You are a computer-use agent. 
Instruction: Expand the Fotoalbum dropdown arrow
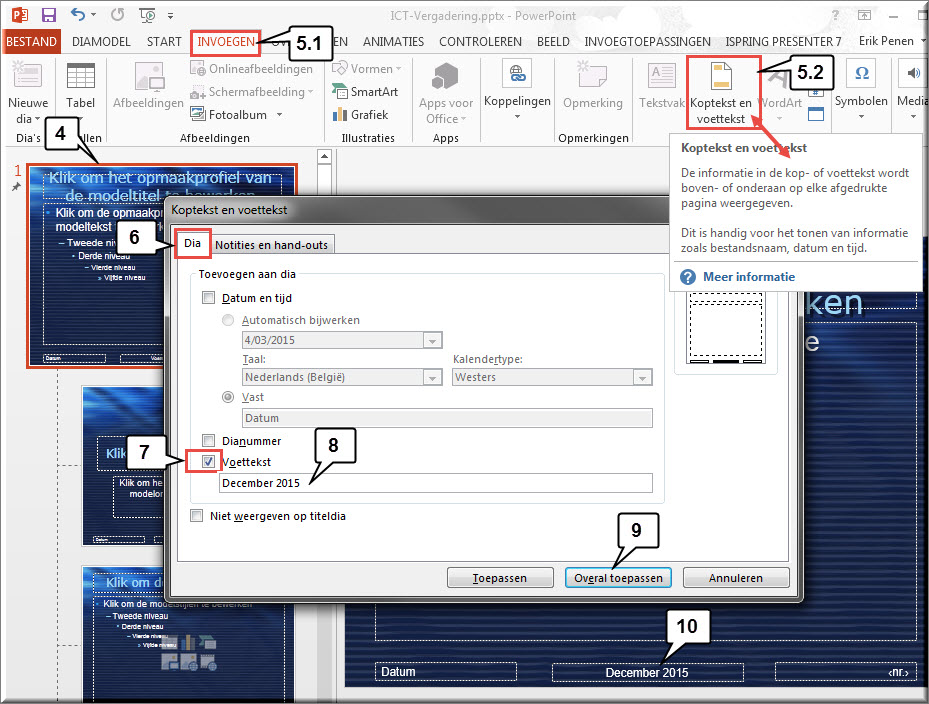[279, 114]
